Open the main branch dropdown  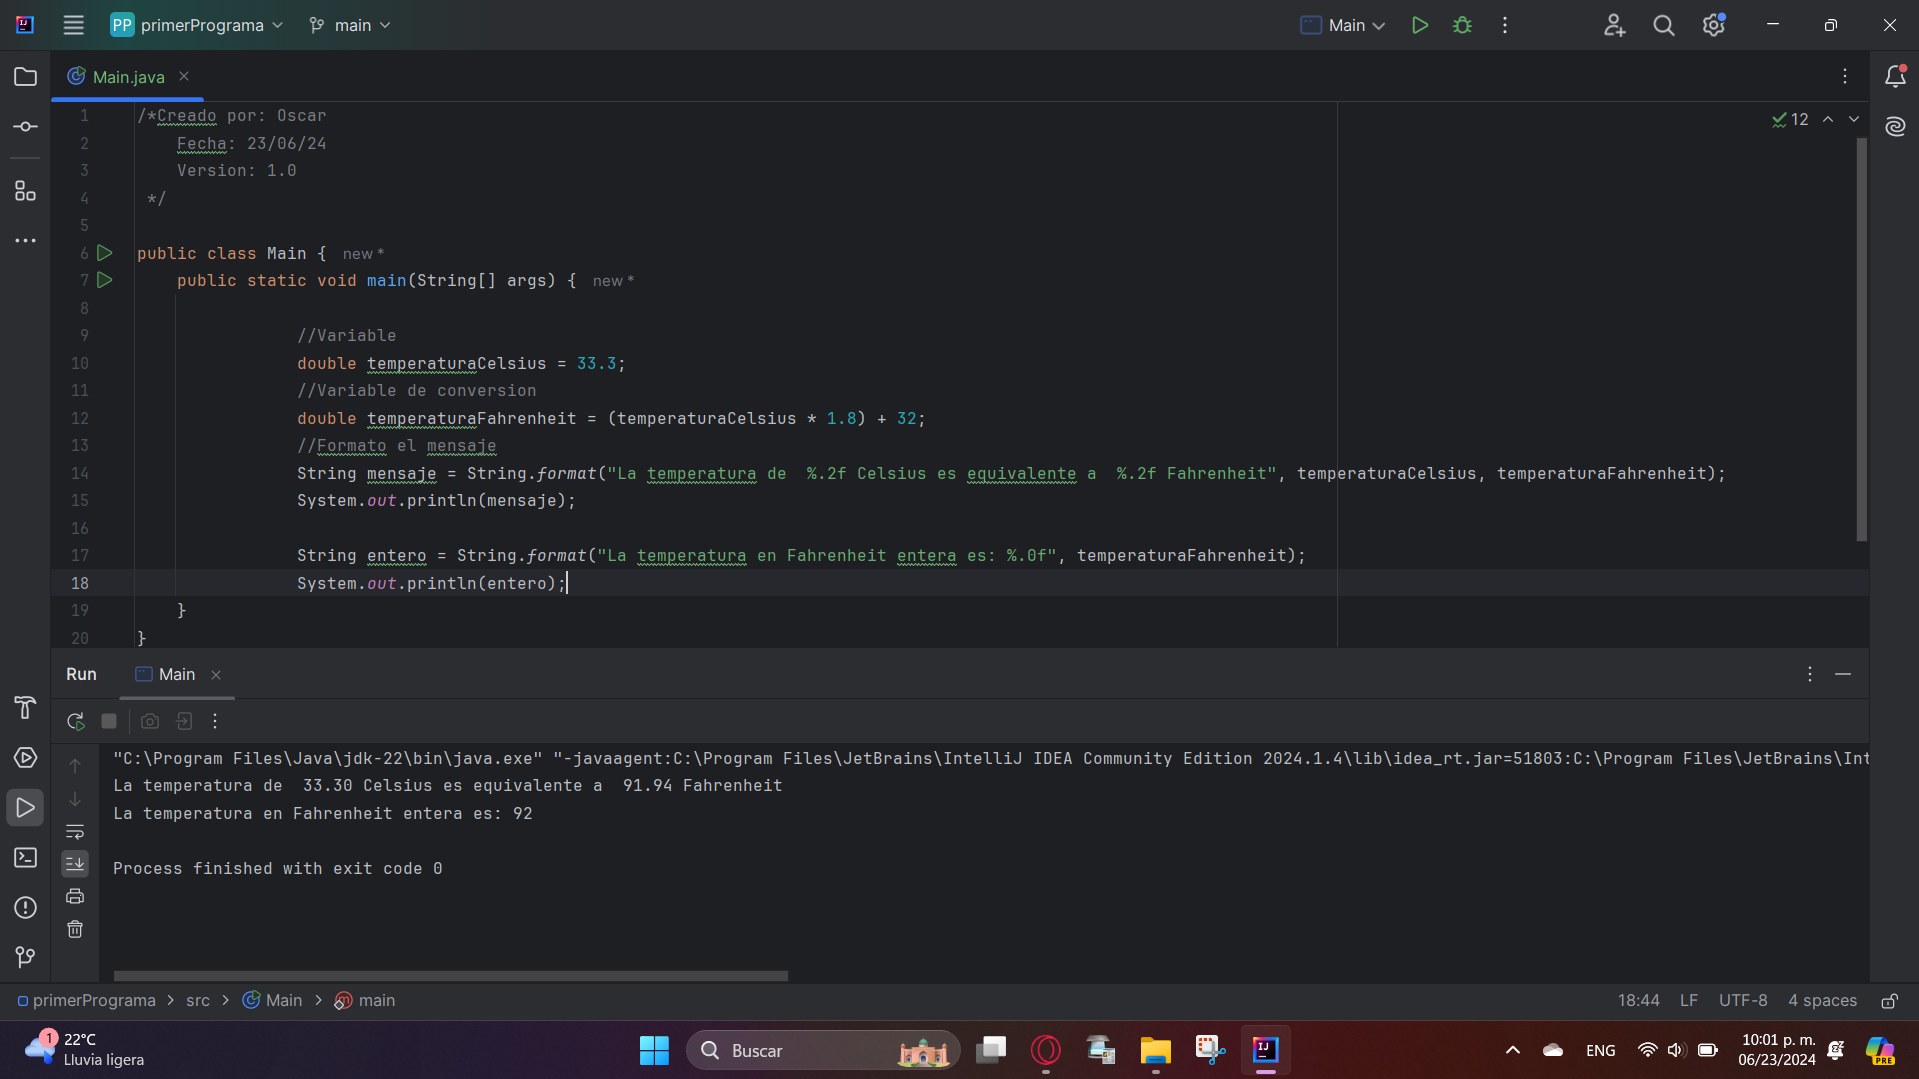point(349,25)
